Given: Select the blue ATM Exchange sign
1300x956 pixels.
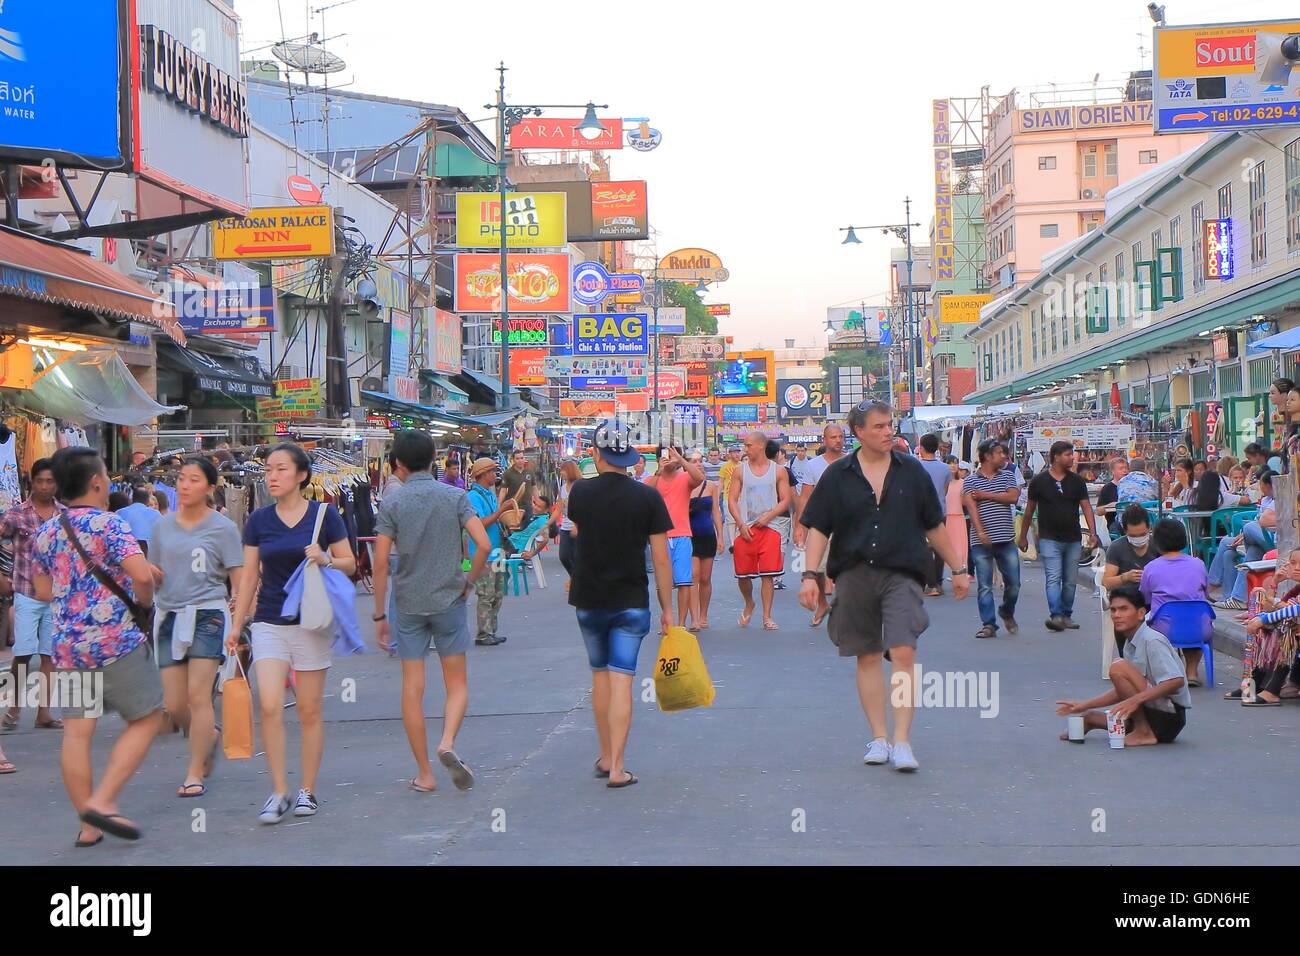Looking at the screenshot, I should coord(228,310).
